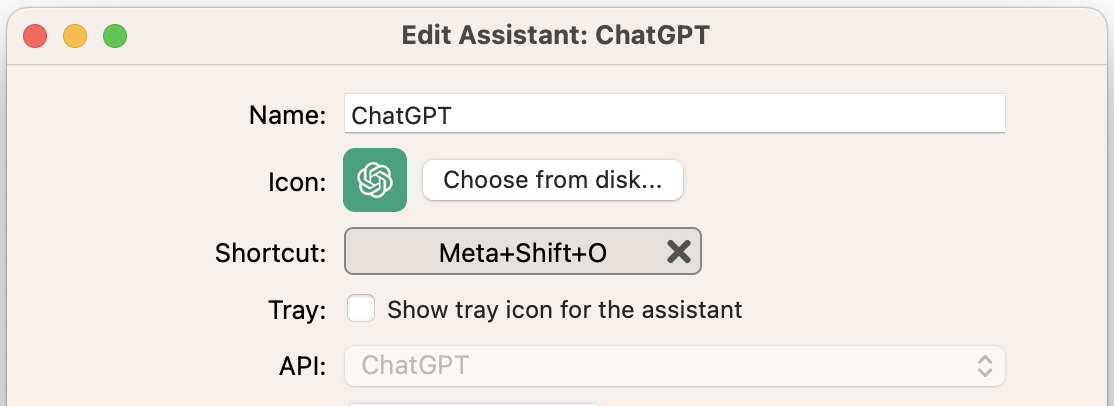
Task: Click the up-down chevron arrows of API selector
Action: (984, 366)
